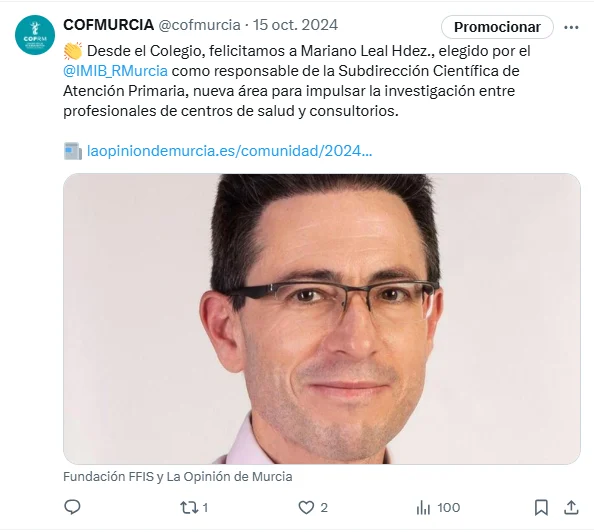Bookmark this tweet

click(x=541, y=507)
